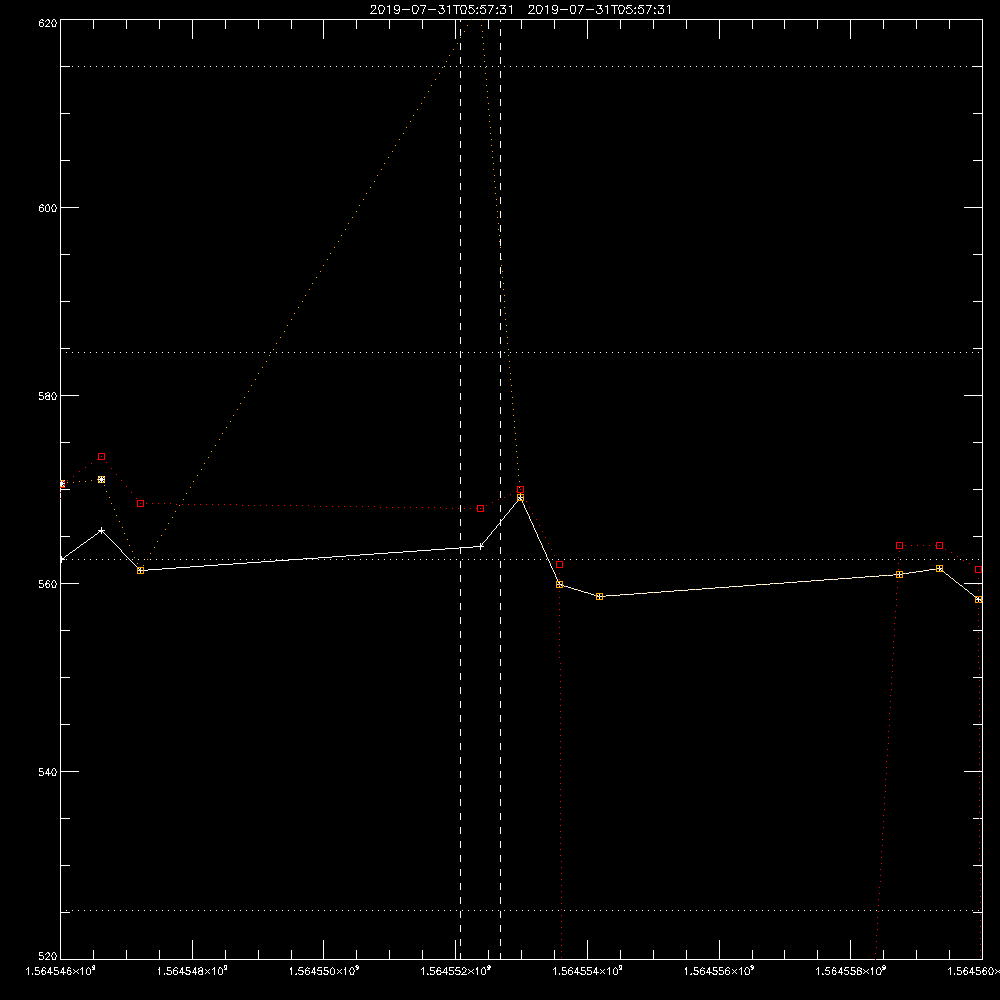The image size is (1000, 1000).
Task: Click the 620 y-axis label
Action: coord(48,23)
